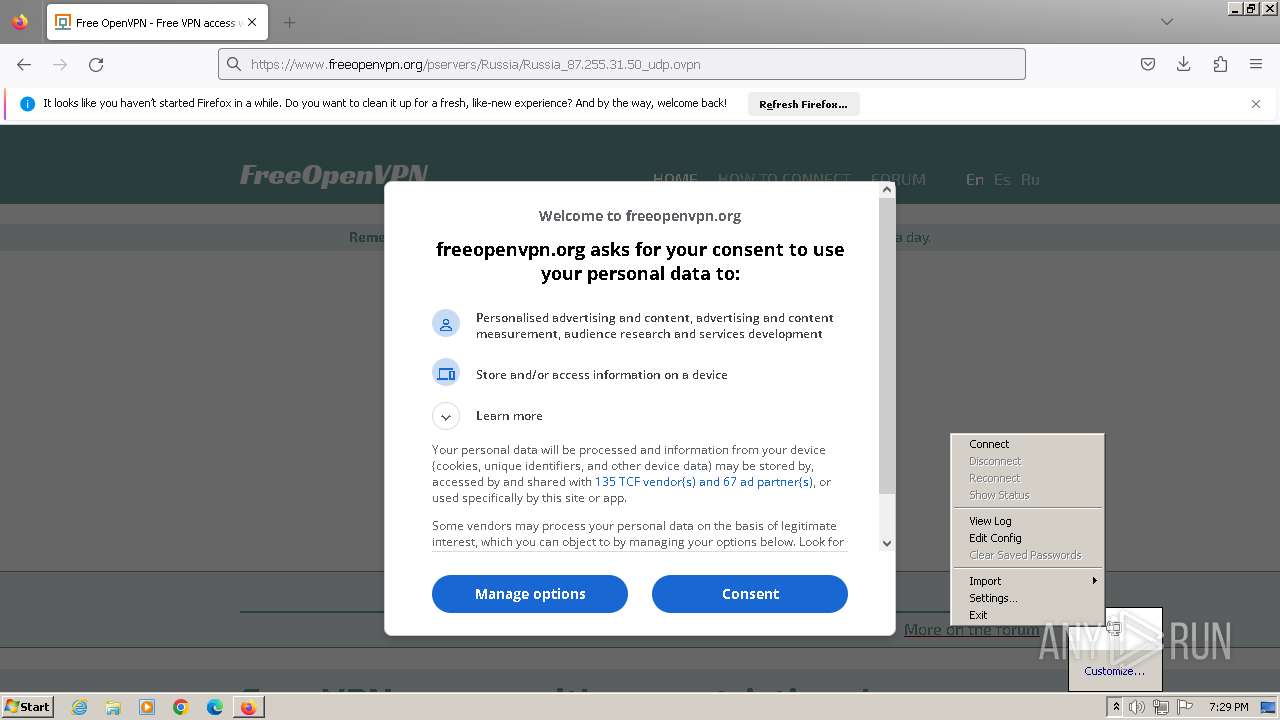Close the Free OpenVPN tab
The width and height of the screenshot is (1280, 720).
pos(252,22)
